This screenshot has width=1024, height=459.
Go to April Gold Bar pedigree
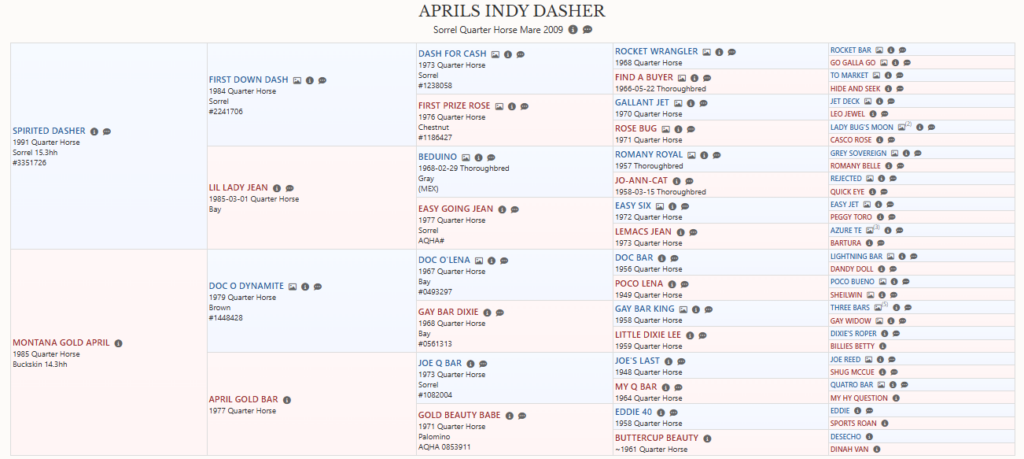click(x=244, y=400)
